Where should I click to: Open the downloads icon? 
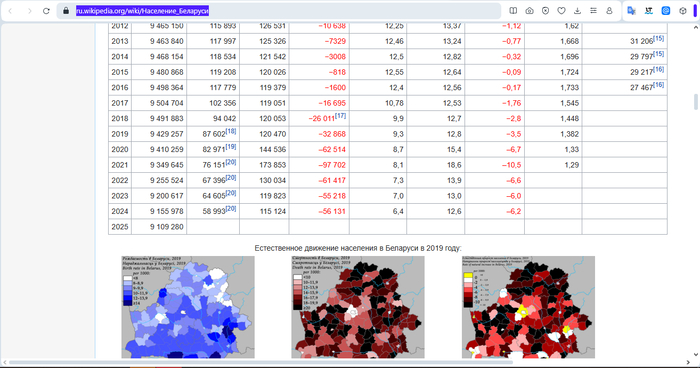[x=577, y=11]
